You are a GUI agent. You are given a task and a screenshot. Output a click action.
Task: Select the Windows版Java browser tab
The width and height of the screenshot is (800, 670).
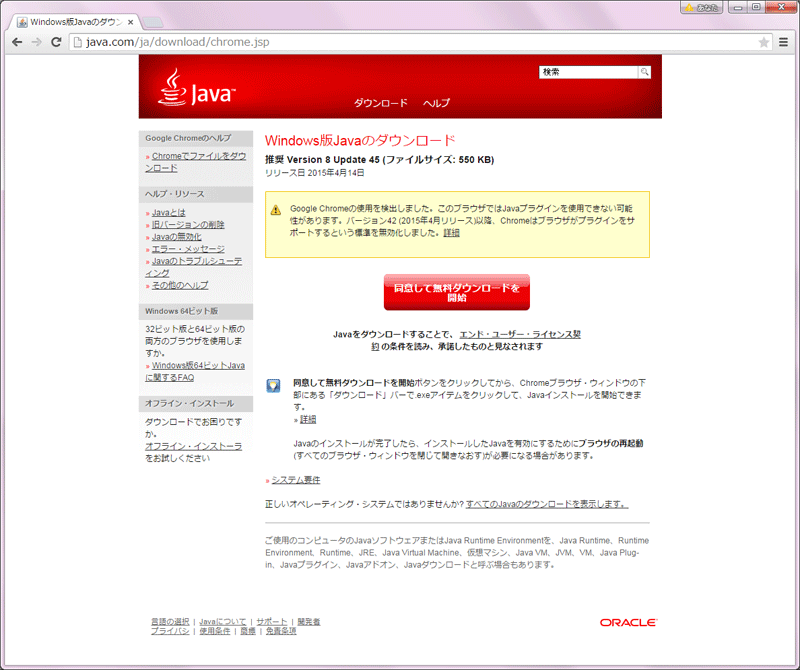coord(76,22)
